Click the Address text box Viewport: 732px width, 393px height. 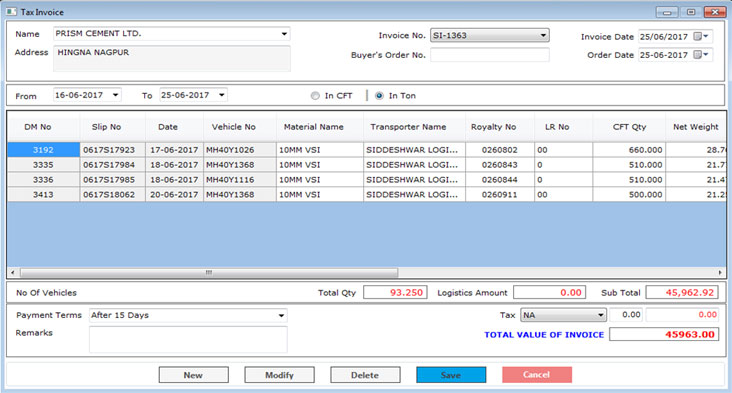172,58
